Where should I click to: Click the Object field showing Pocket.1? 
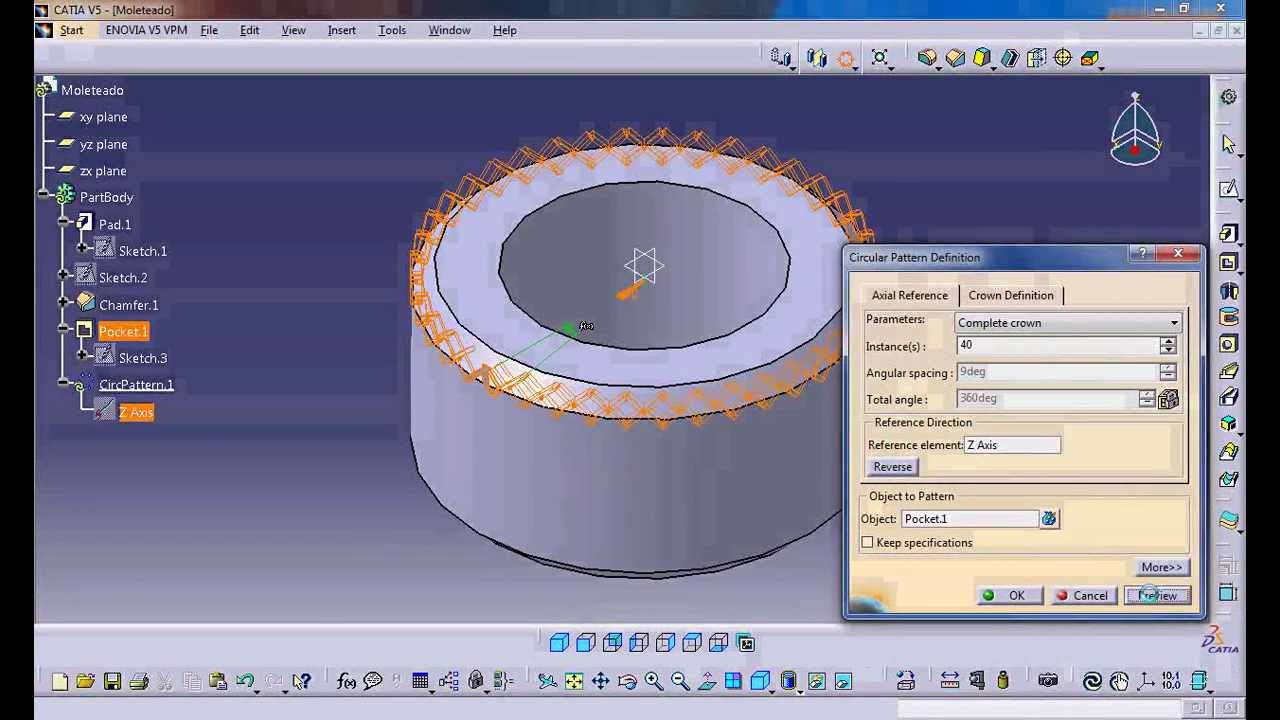coord(970,519)
